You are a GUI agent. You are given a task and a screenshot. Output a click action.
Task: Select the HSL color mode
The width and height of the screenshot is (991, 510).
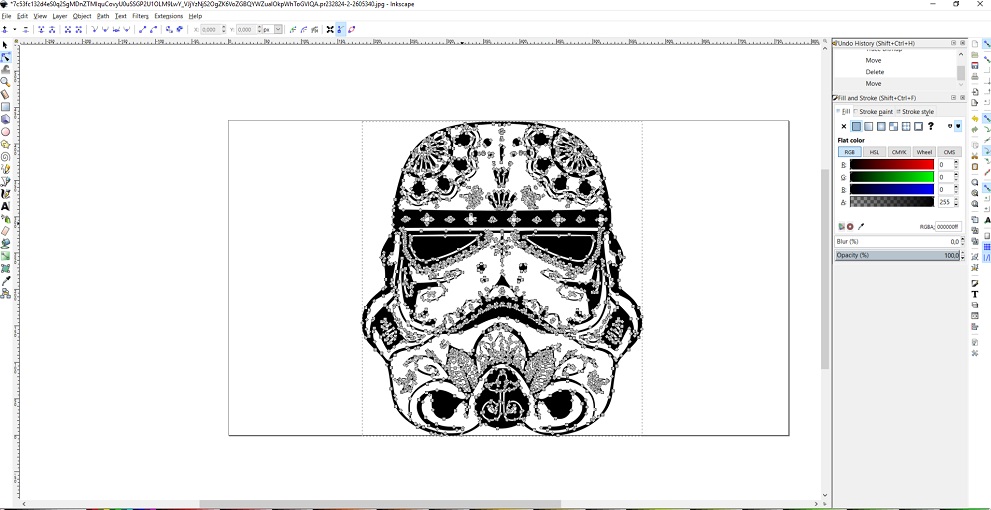tap(874, 152)
